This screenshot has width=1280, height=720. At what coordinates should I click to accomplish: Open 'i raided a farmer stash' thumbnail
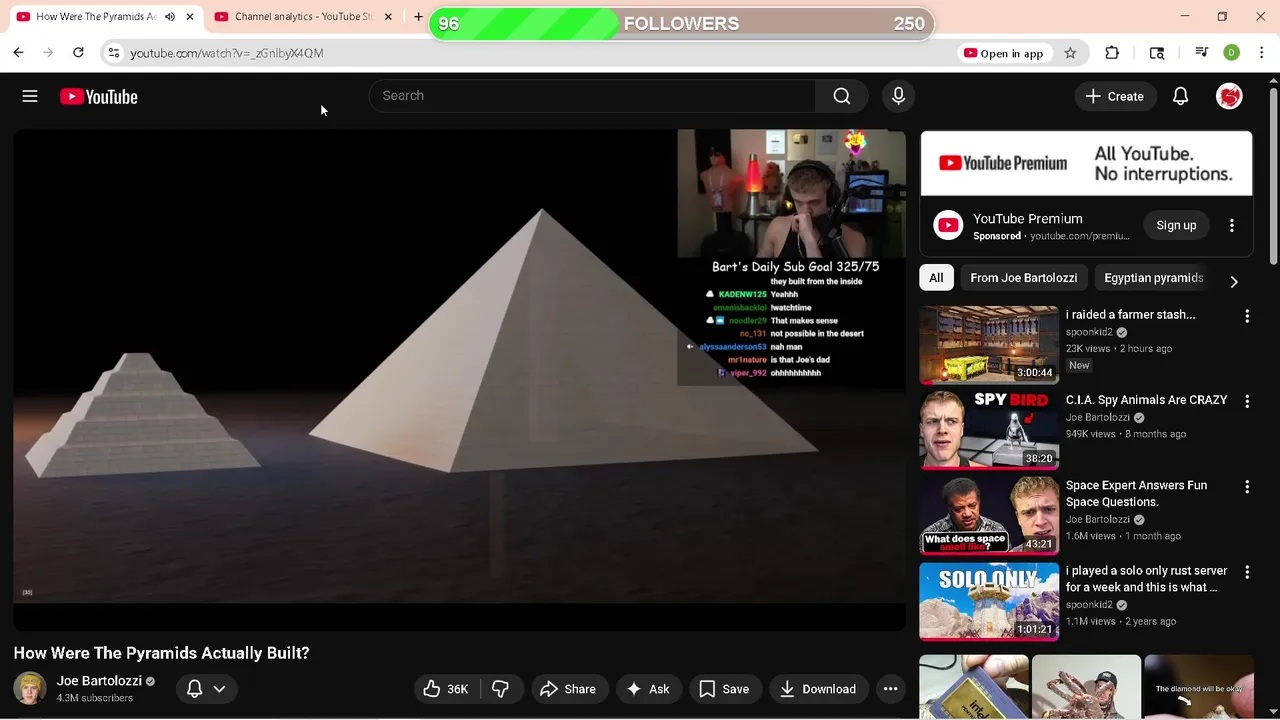click(x=989, y=345)
